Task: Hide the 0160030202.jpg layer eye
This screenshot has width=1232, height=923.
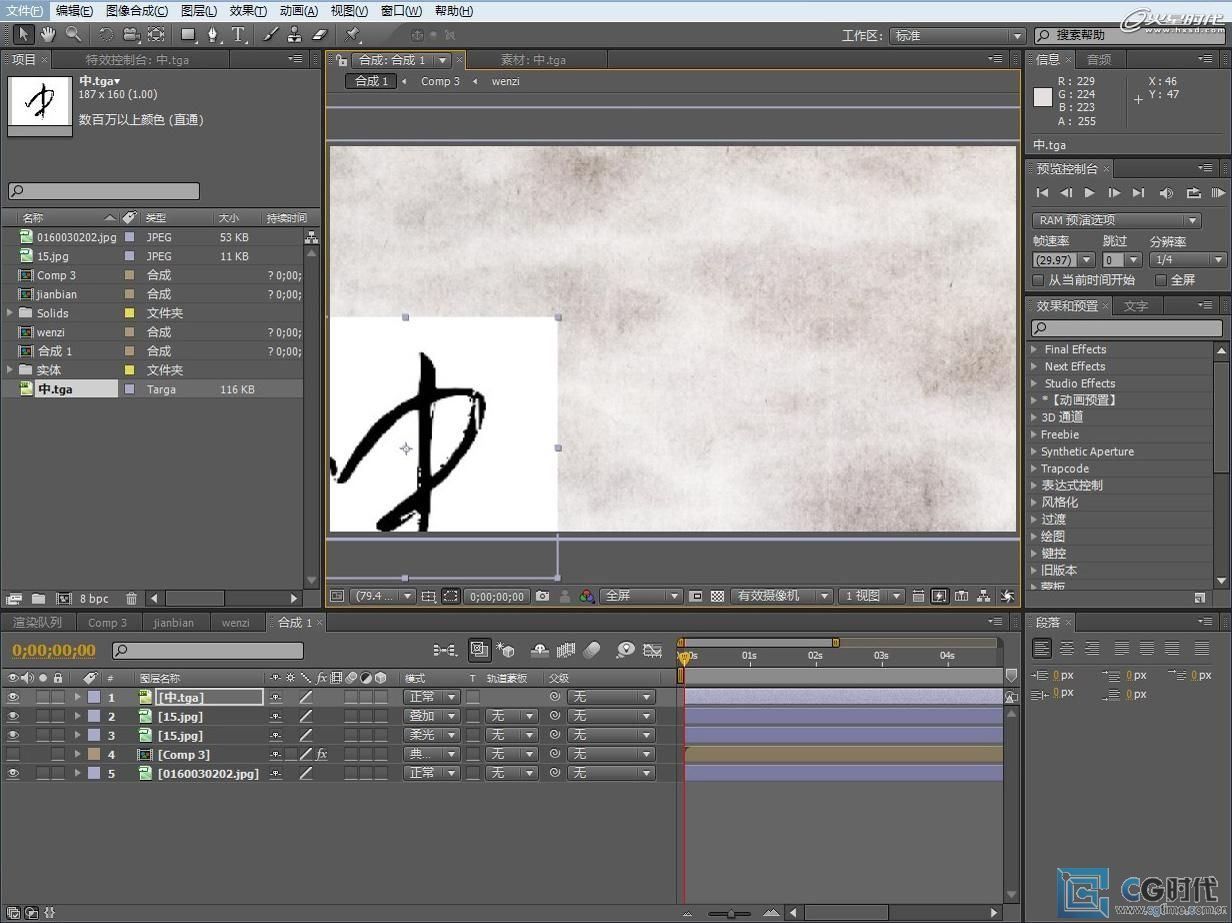Action: pyautogui.click(x=13, y=773)
